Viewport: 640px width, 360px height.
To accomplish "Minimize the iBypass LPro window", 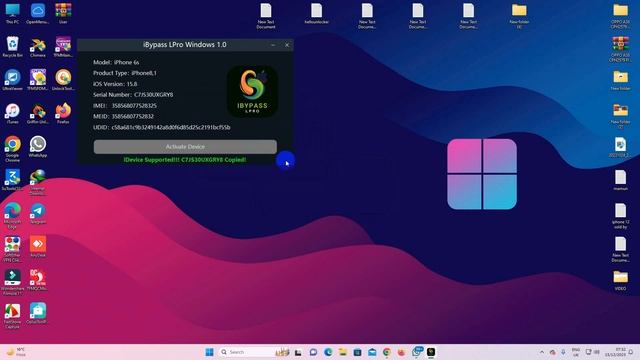I will pos(273,45).
